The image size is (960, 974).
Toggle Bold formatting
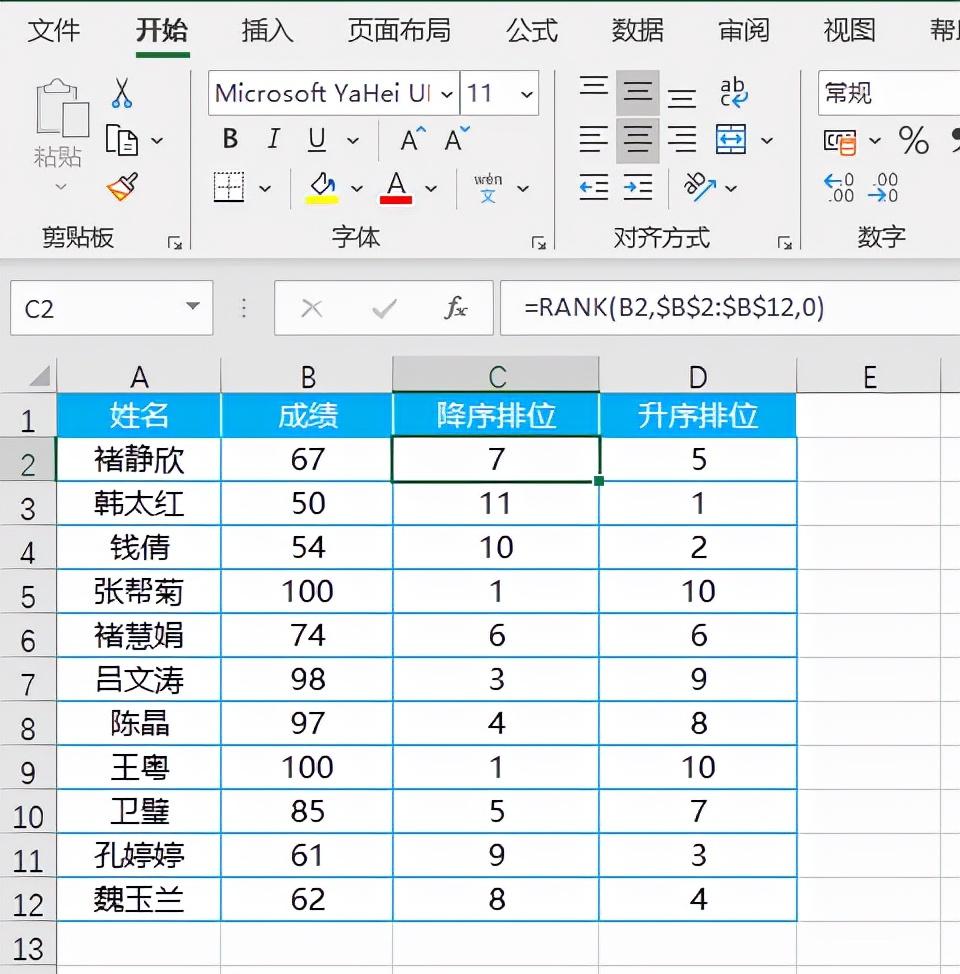tap(230, 139)
